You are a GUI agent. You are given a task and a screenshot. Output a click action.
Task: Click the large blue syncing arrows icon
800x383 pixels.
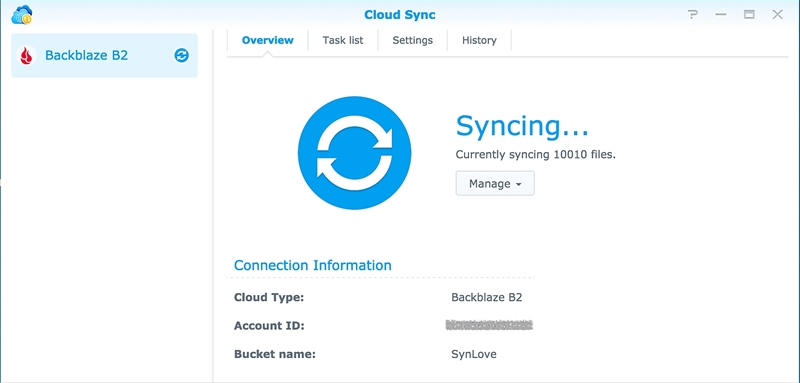pyautogui.click(x=354, y=152)
